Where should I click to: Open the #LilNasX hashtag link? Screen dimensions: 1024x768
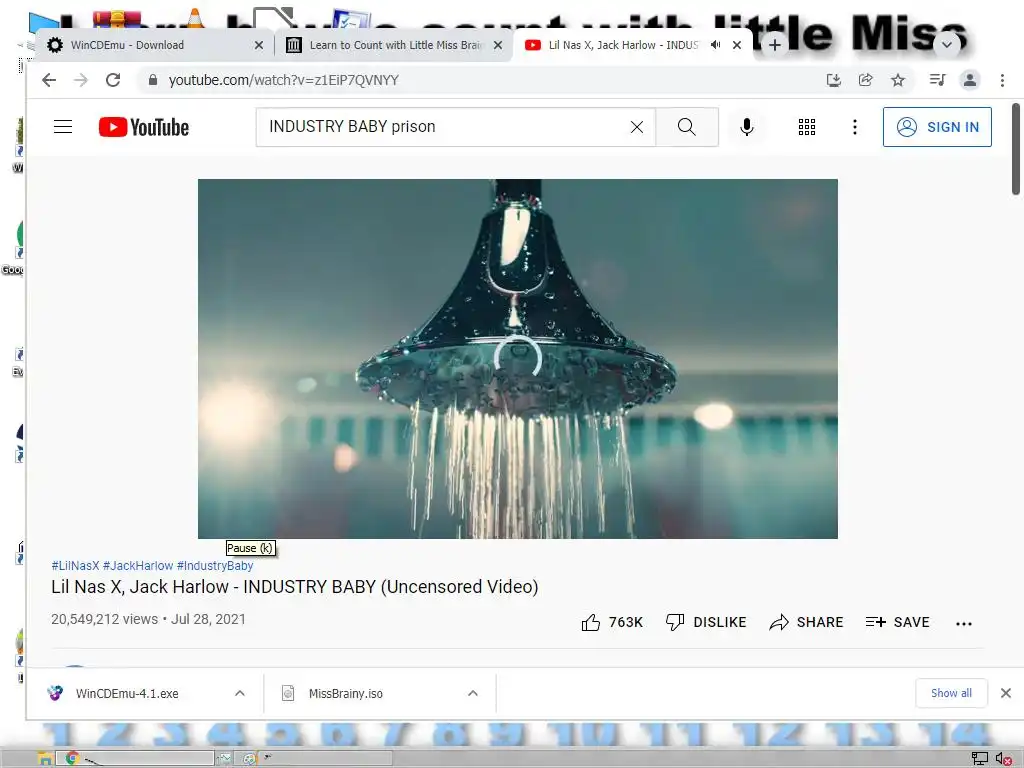(x=75, y=566)
